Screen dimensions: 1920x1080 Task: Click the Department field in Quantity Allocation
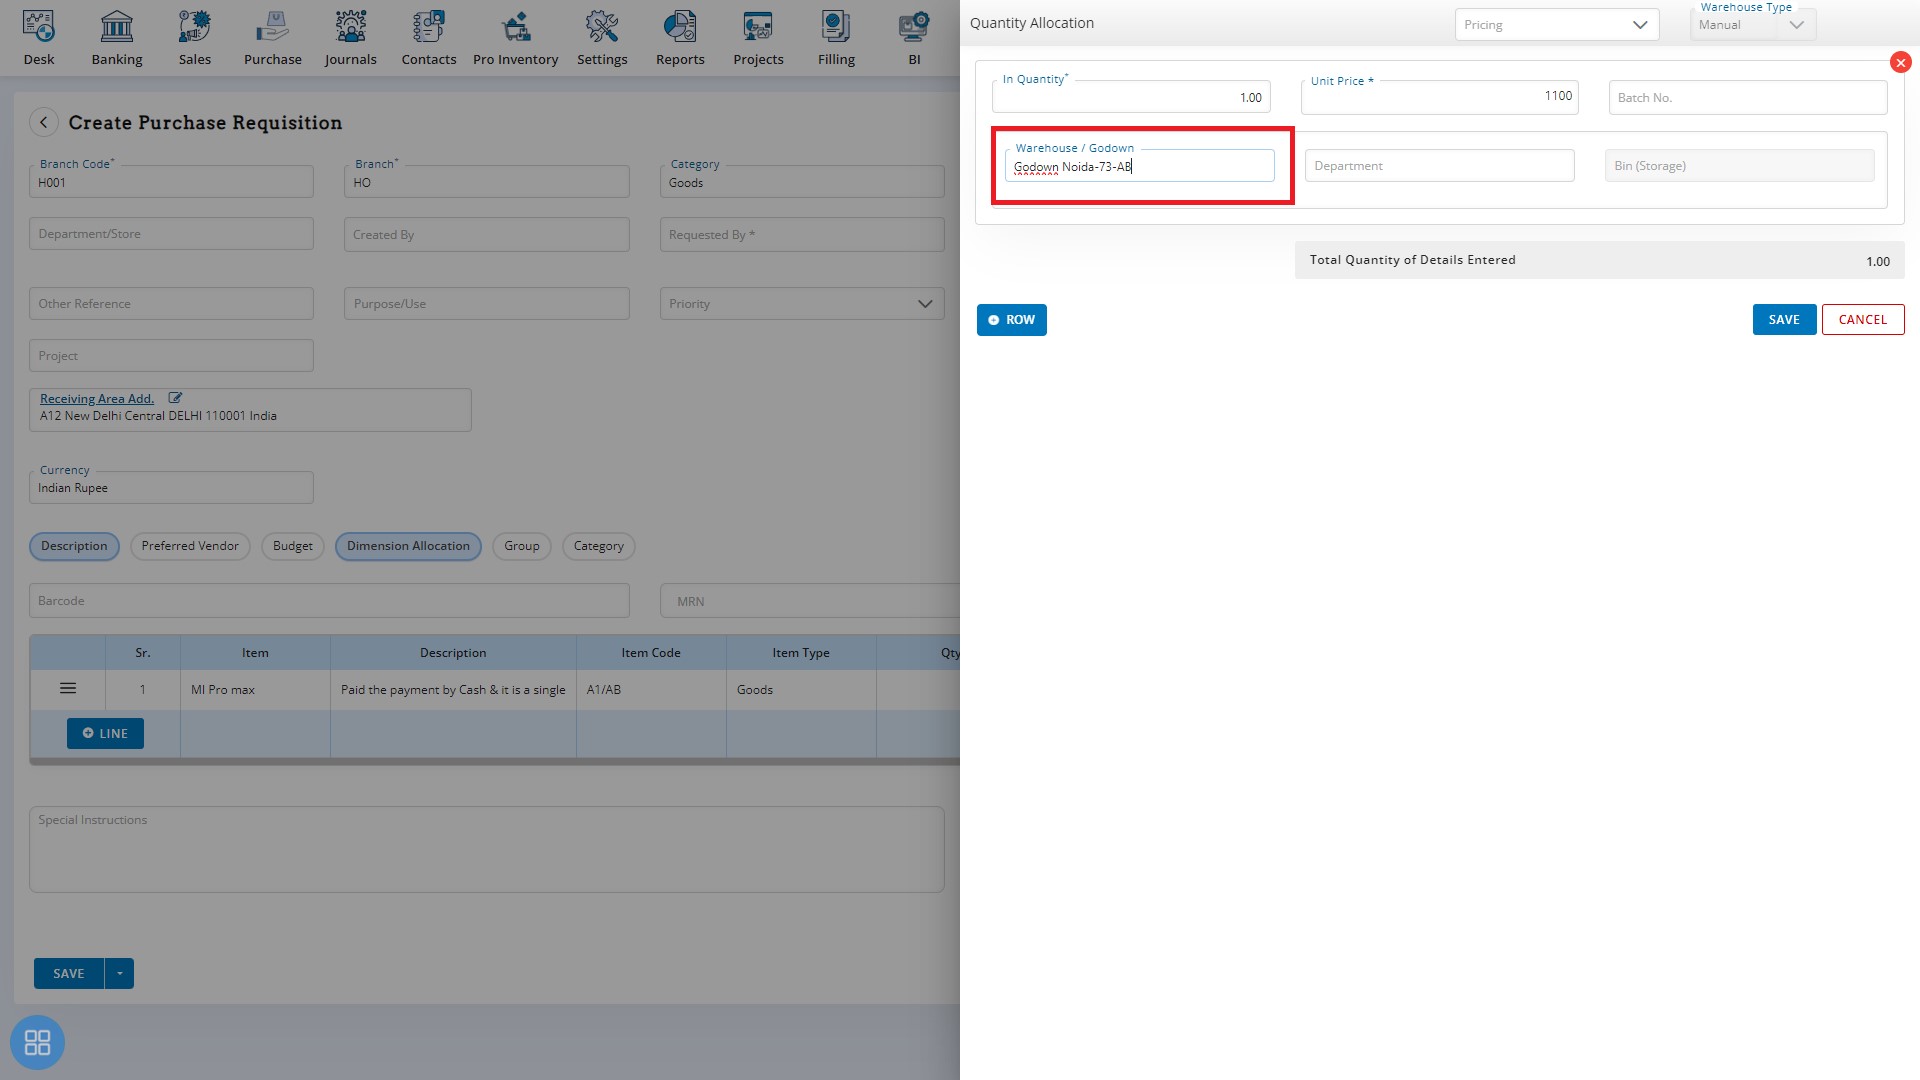[1440, 166]
